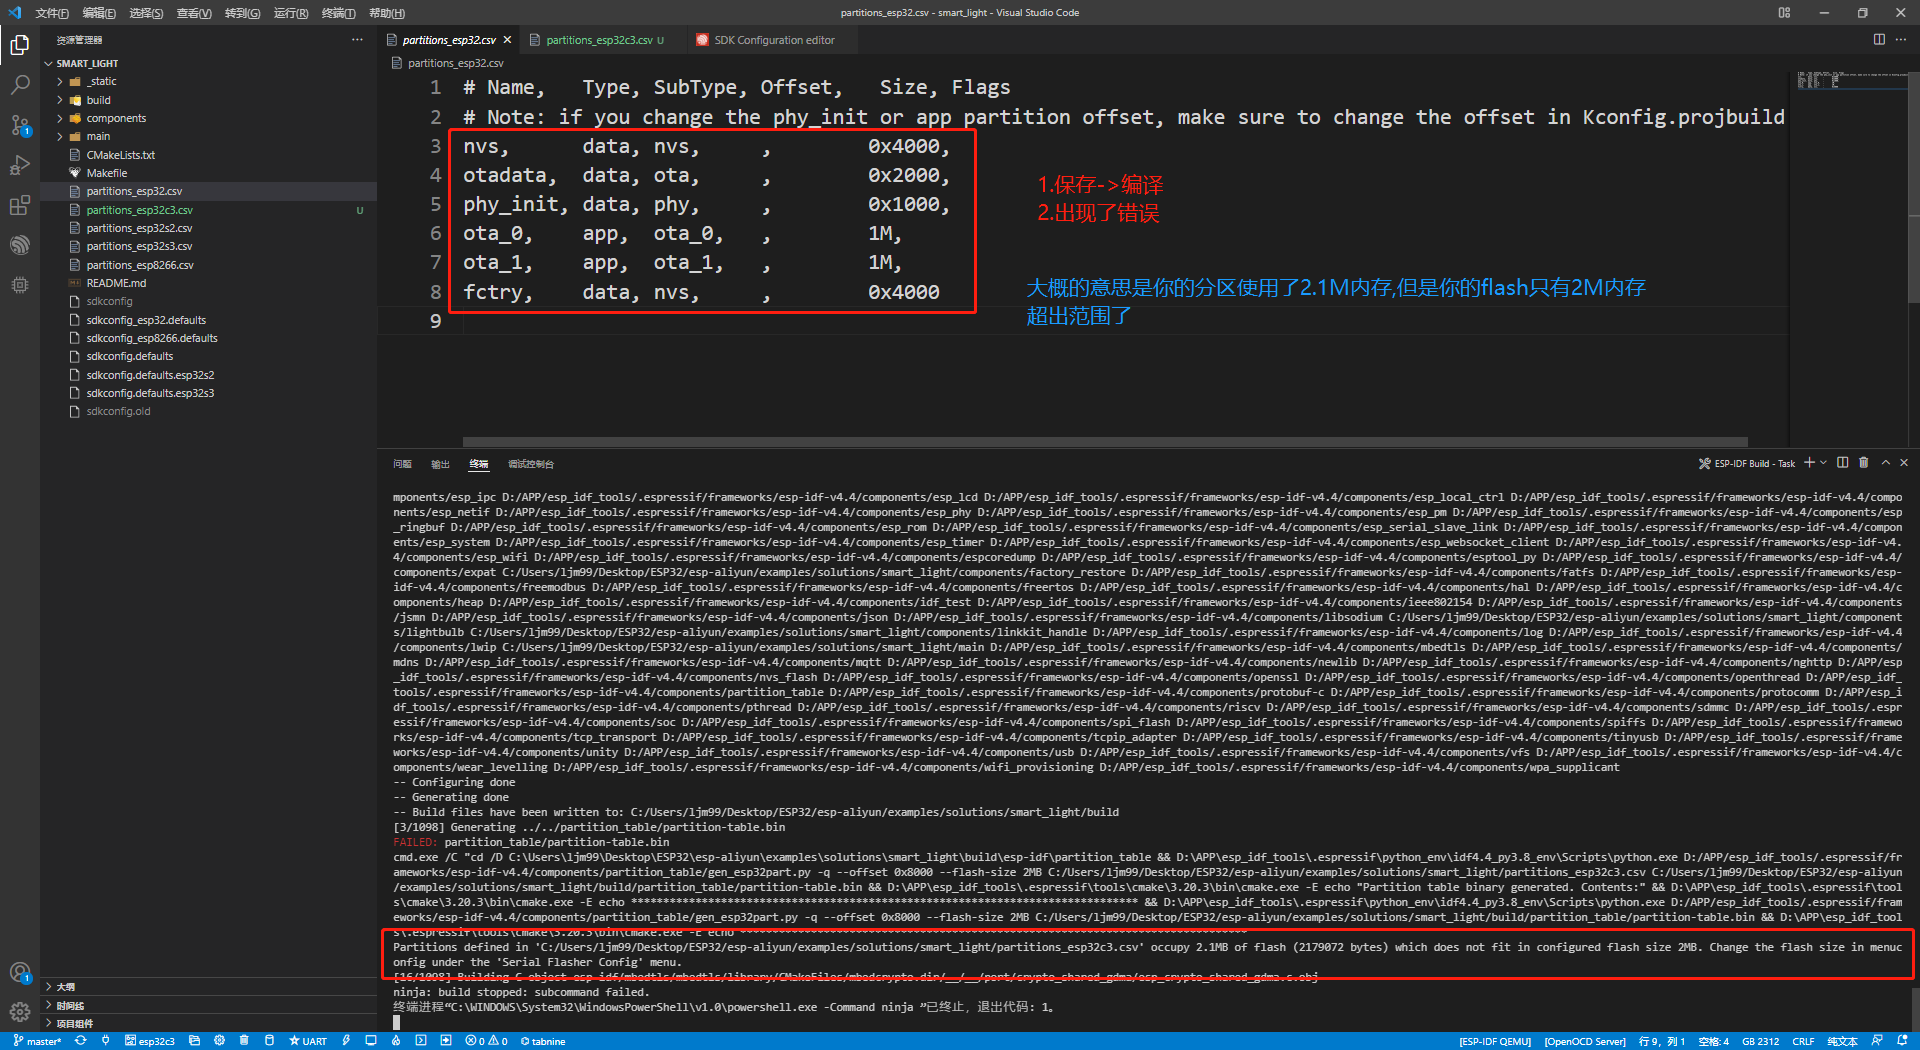The height and width of the screenshot is (1050, 1920).
Task: Open View menu
Action: tap(194, 13)
